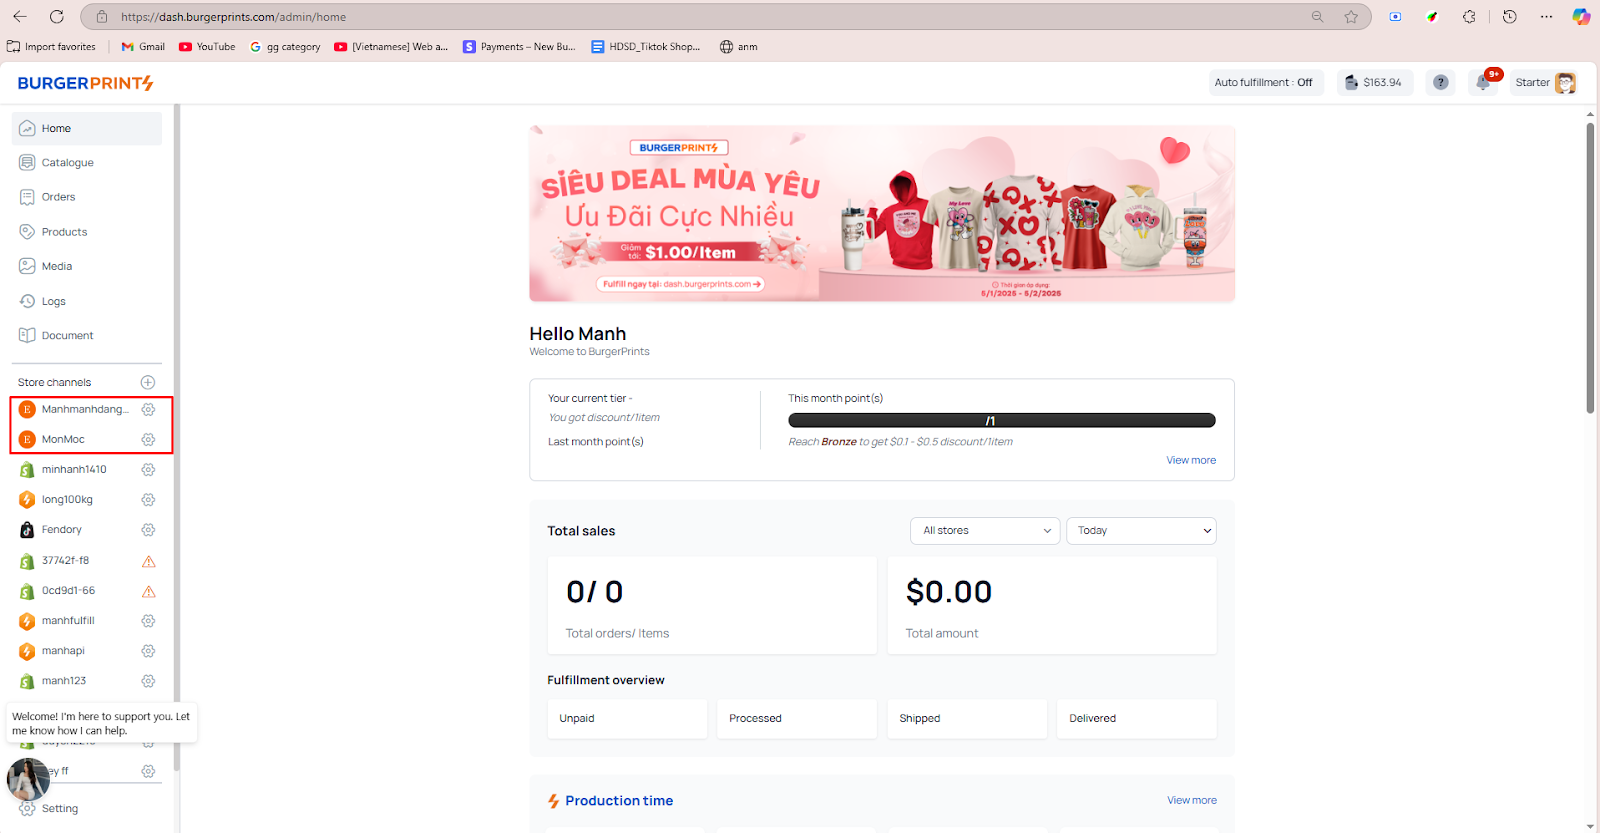Click warning icon for 37742f-f8 store
1600x833 pixels.
pyautogui.click(x=148, y=561)
